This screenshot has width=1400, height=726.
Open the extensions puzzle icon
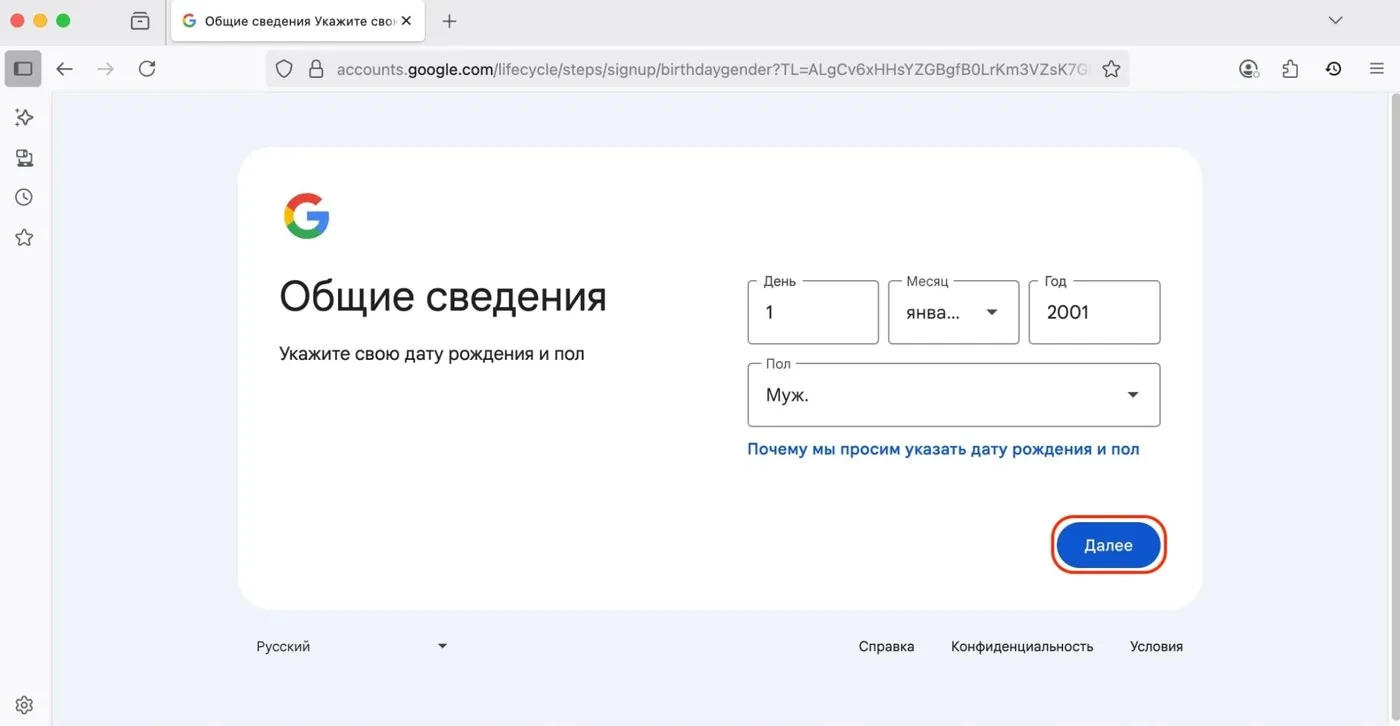point(1290,69)
